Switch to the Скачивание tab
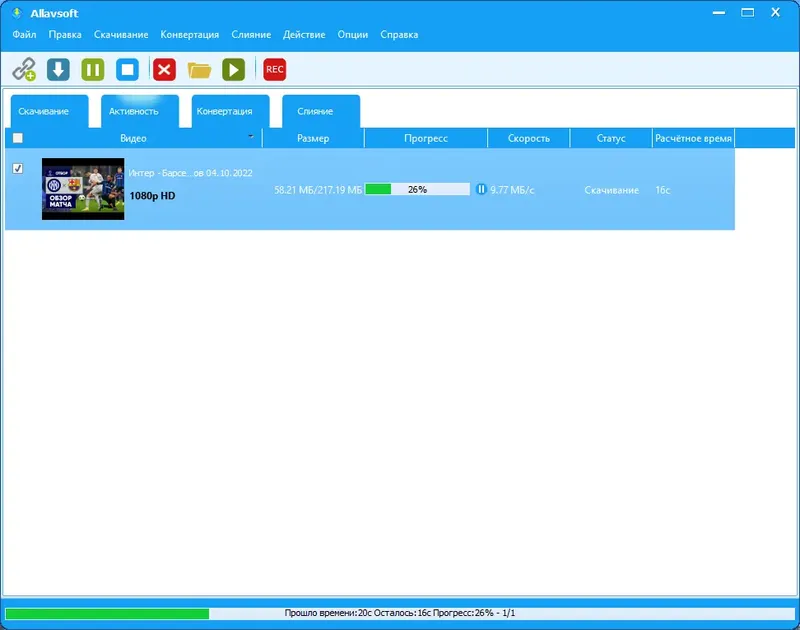 [49, 111]
